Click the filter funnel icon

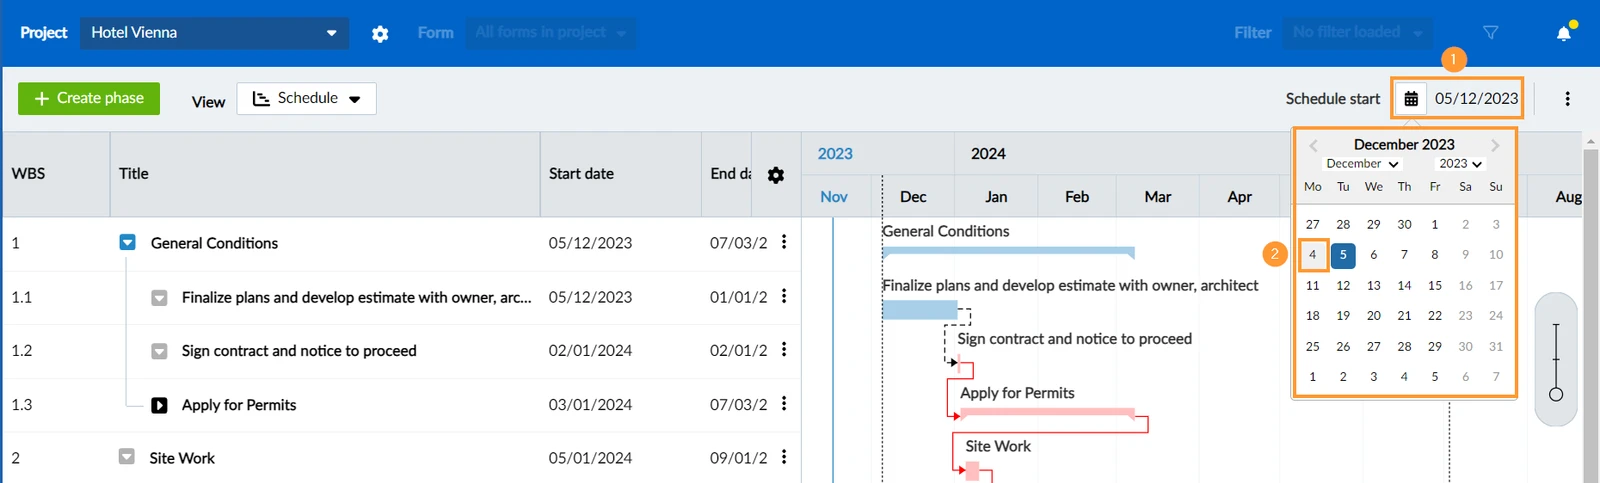coord(1490,33)
